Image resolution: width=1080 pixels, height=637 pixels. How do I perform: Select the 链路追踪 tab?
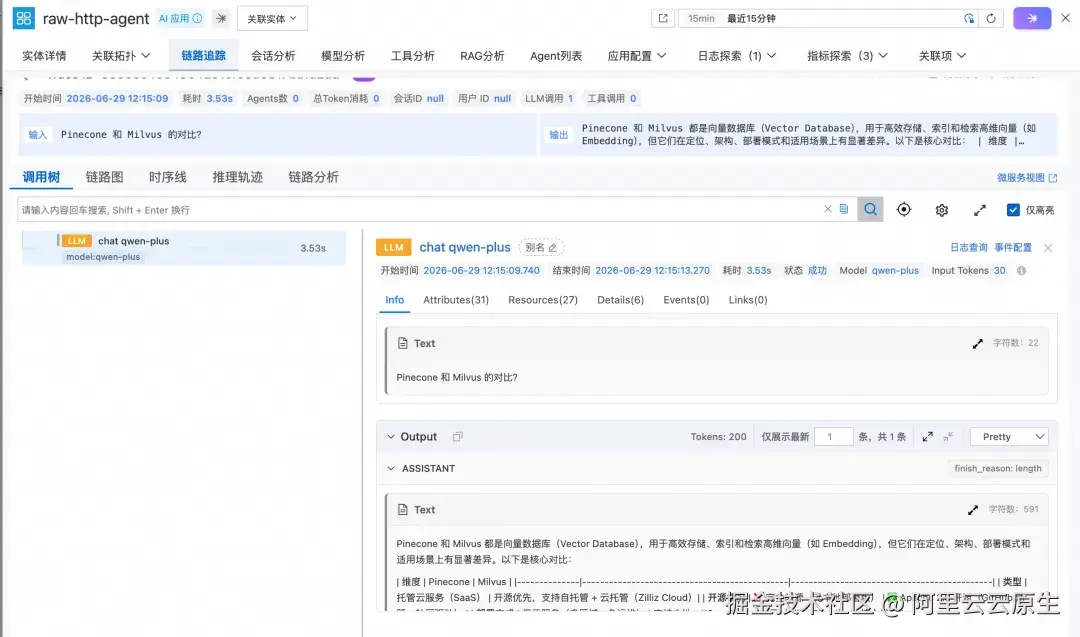203,56
